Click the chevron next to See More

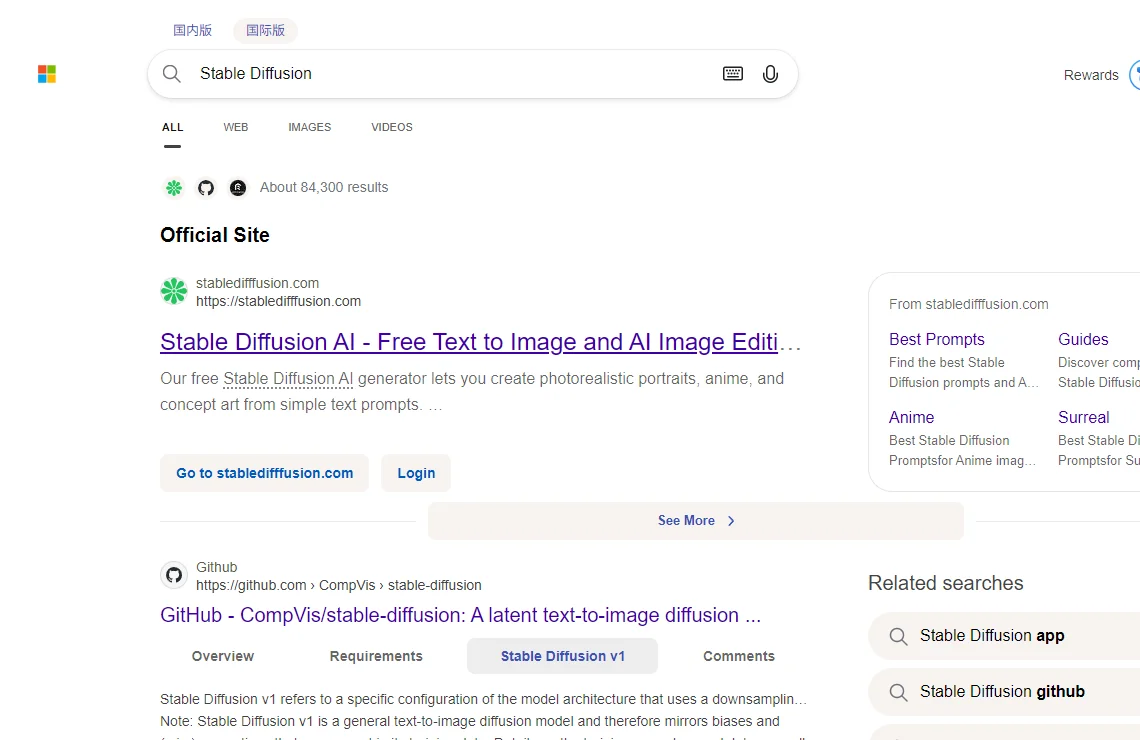(731, 521)
